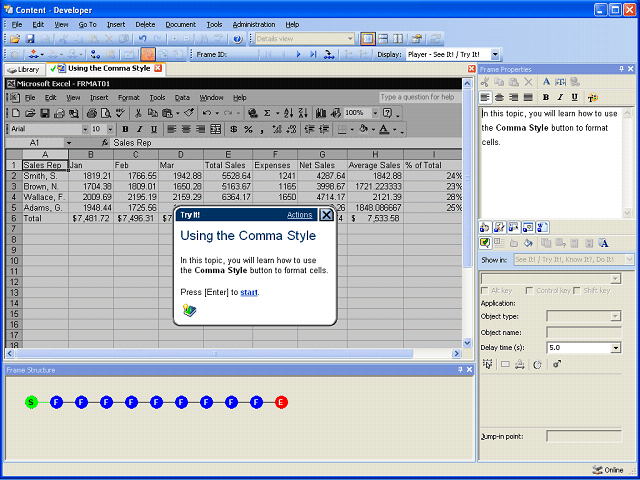The height and width of the screenshot is (480, 640).
Task: Click the start link in Try It bubble
Action: [249, 292]
